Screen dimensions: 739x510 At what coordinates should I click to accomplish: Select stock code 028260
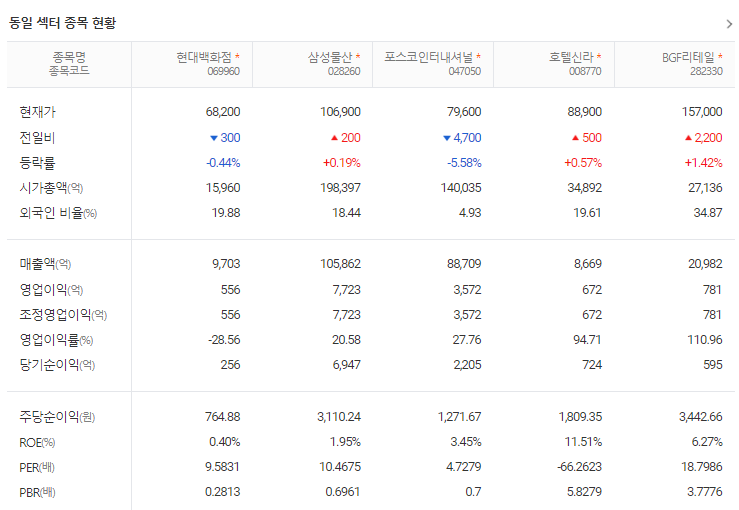tap(344, 72)
